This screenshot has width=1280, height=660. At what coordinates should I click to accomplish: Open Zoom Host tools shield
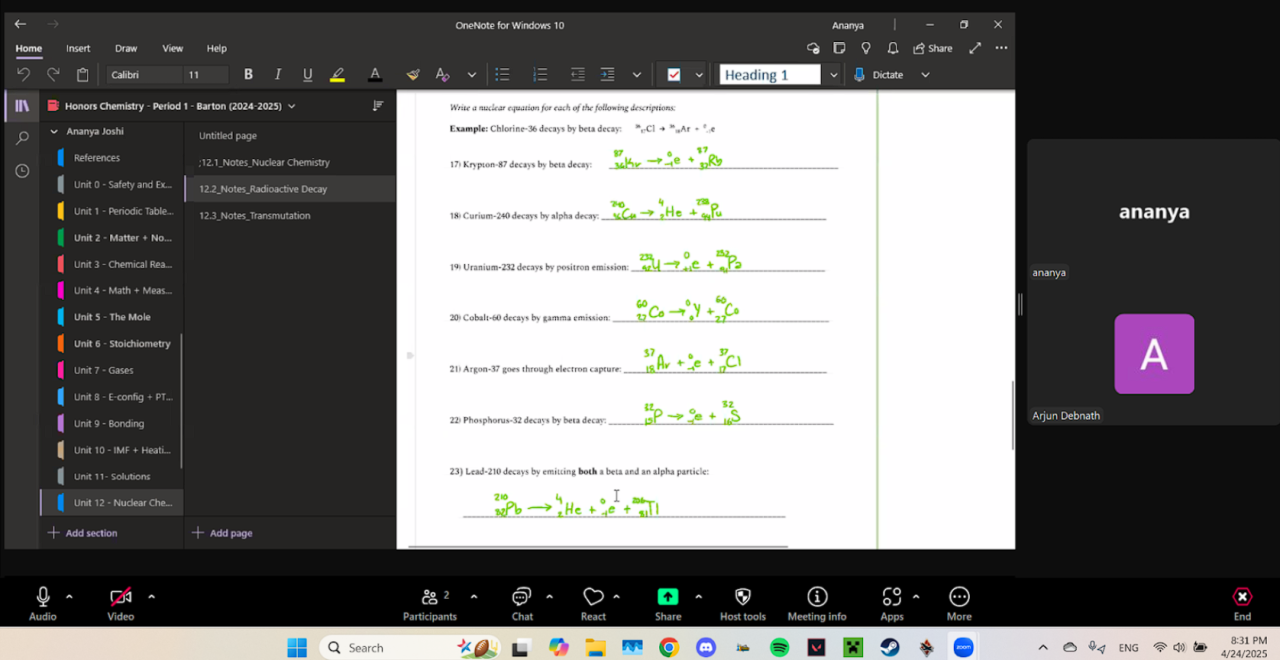pos(743,604)
